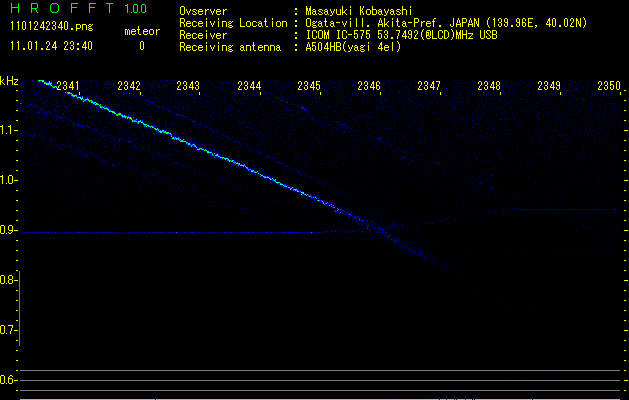629x400 pixels.
Task: Click the observer name Masayuki Kobayashi
Action: pos(359,12)
